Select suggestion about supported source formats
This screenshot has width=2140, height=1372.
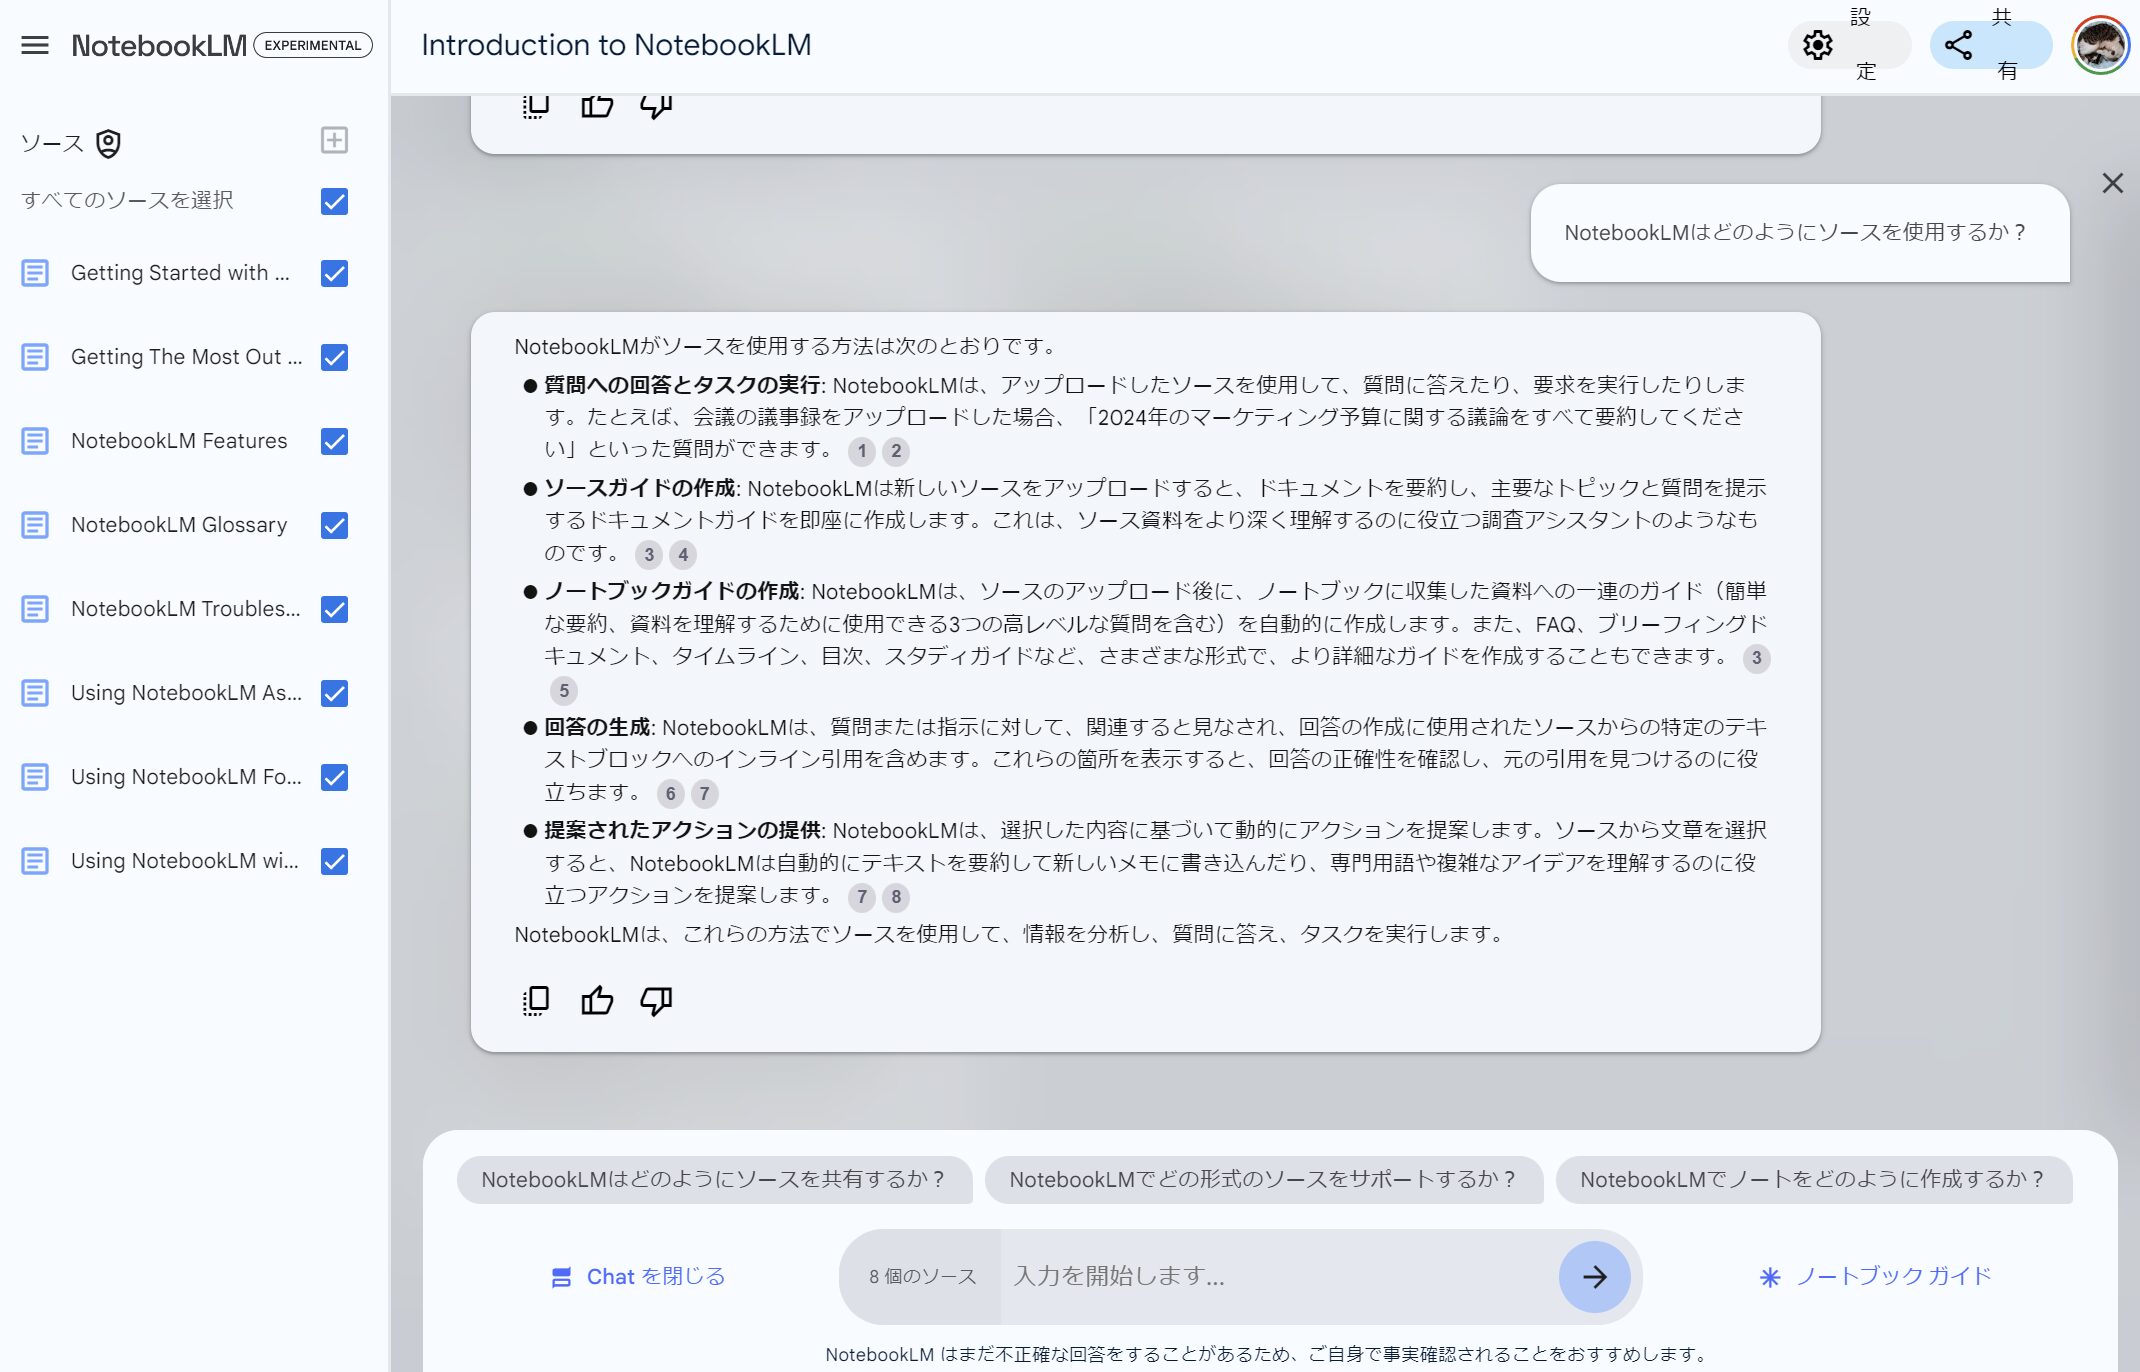click(x=1263, y=1180)
